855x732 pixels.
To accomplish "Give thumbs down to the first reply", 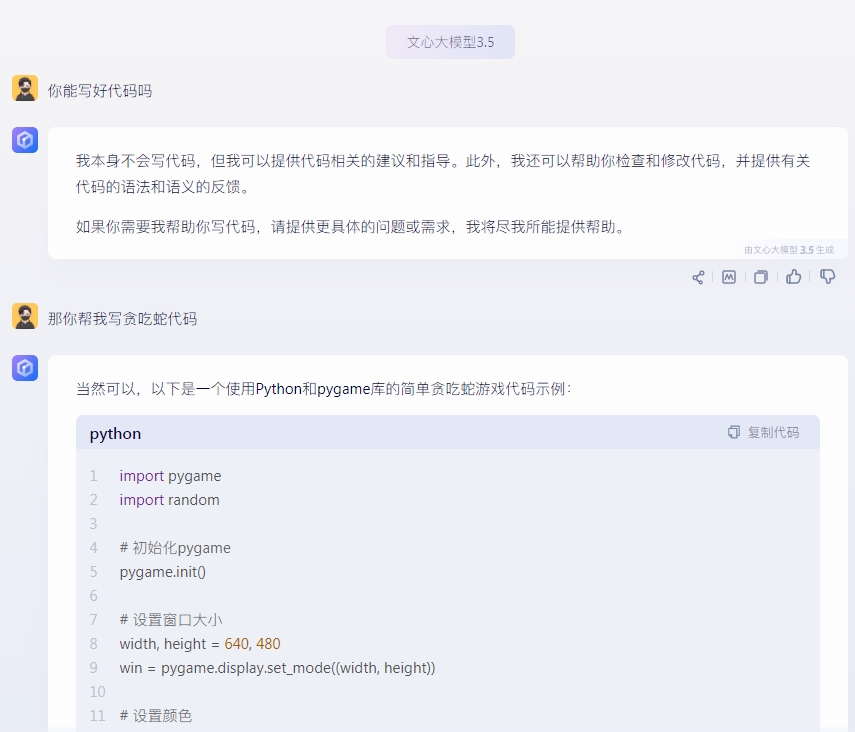I will point(827,277).
